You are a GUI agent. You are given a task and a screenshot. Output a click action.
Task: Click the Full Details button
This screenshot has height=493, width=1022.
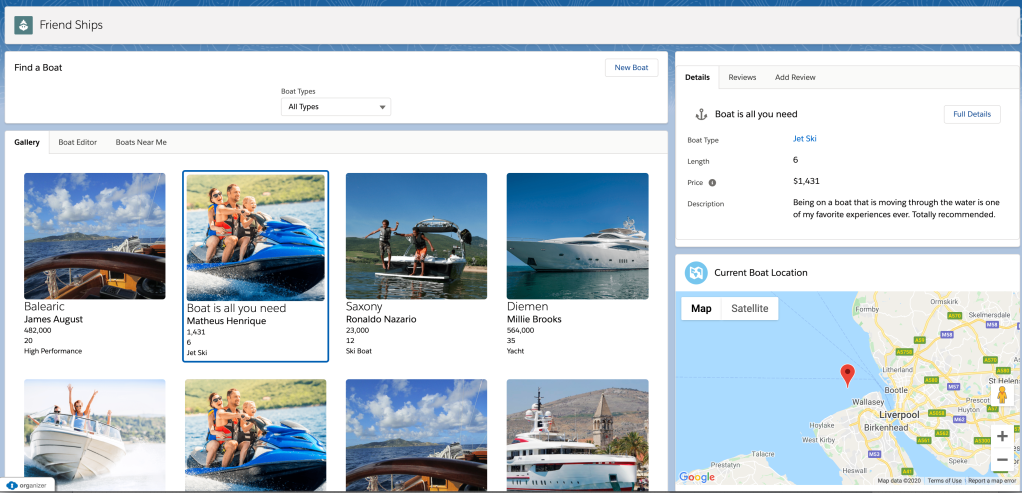click(x=971, y=114)
